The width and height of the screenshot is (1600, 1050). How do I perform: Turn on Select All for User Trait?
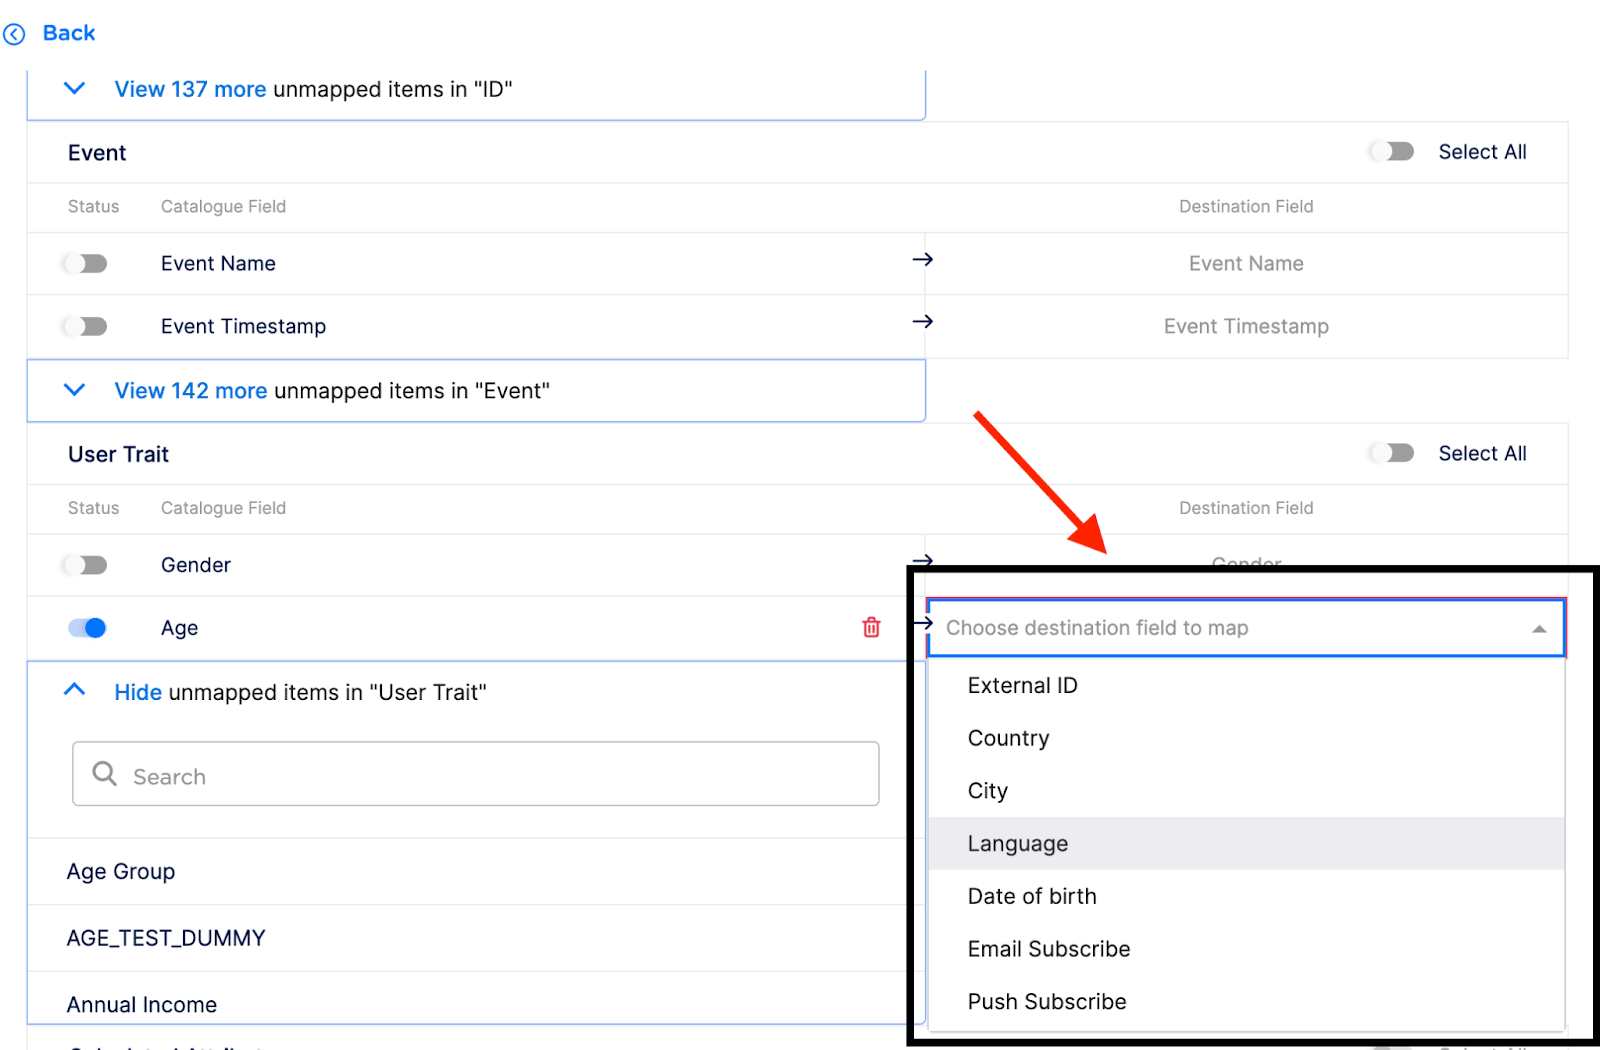1392,454
